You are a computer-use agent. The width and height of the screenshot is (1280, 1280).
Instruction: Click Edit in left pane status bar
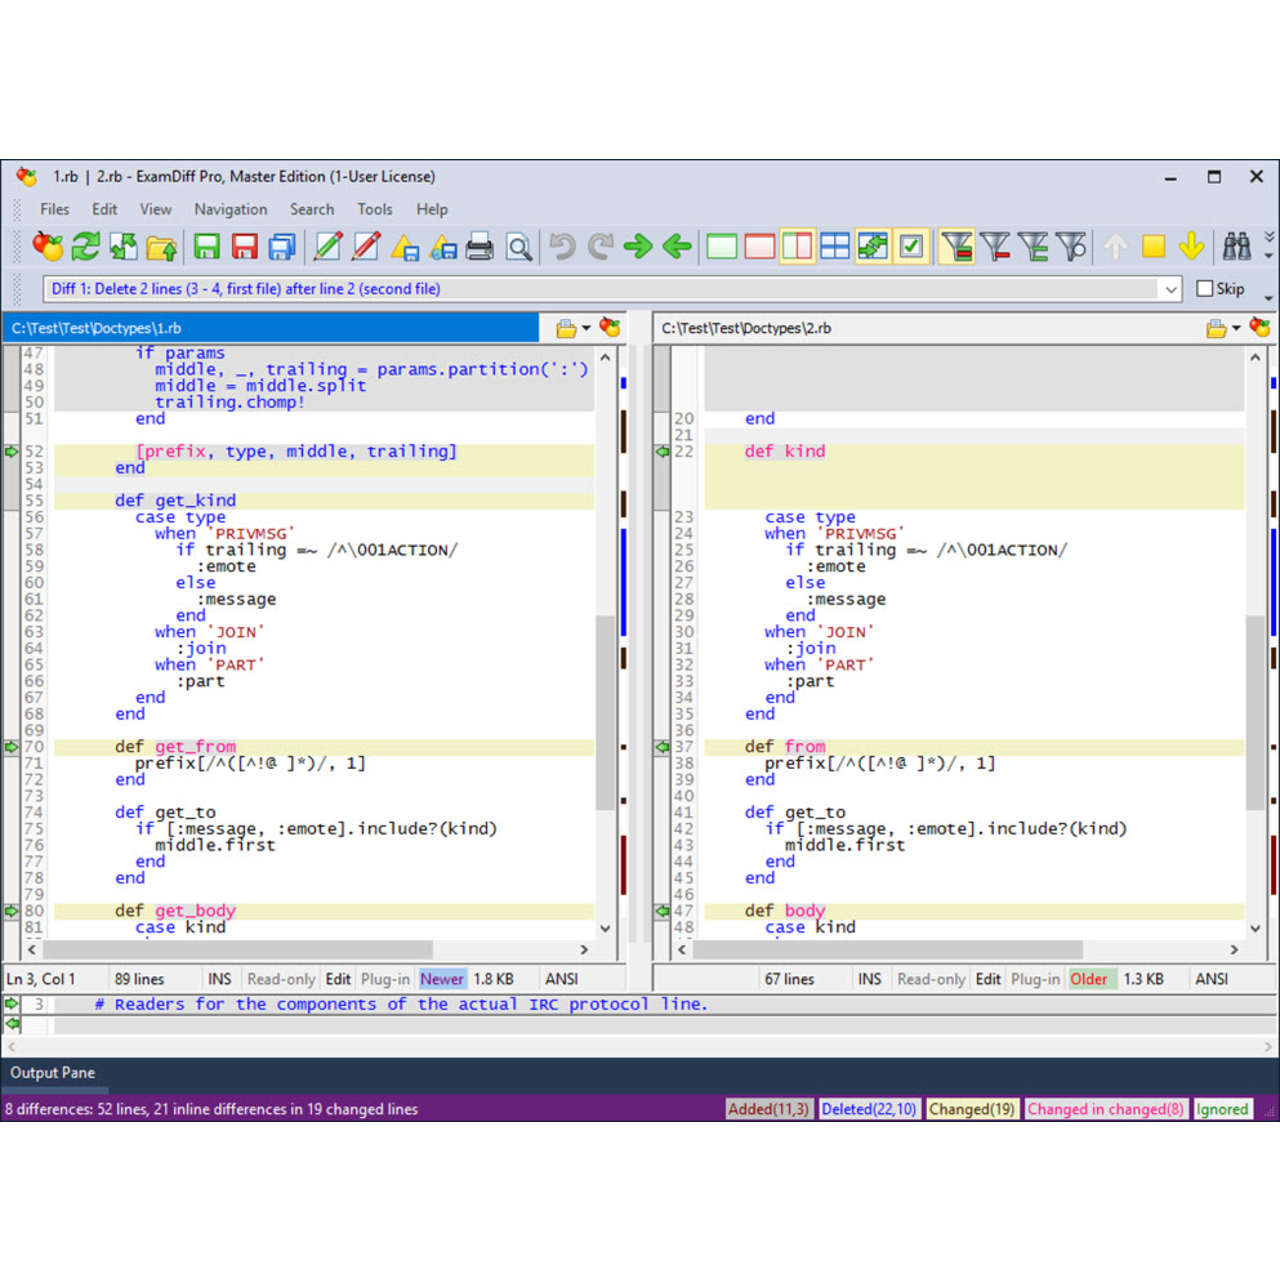338,979
